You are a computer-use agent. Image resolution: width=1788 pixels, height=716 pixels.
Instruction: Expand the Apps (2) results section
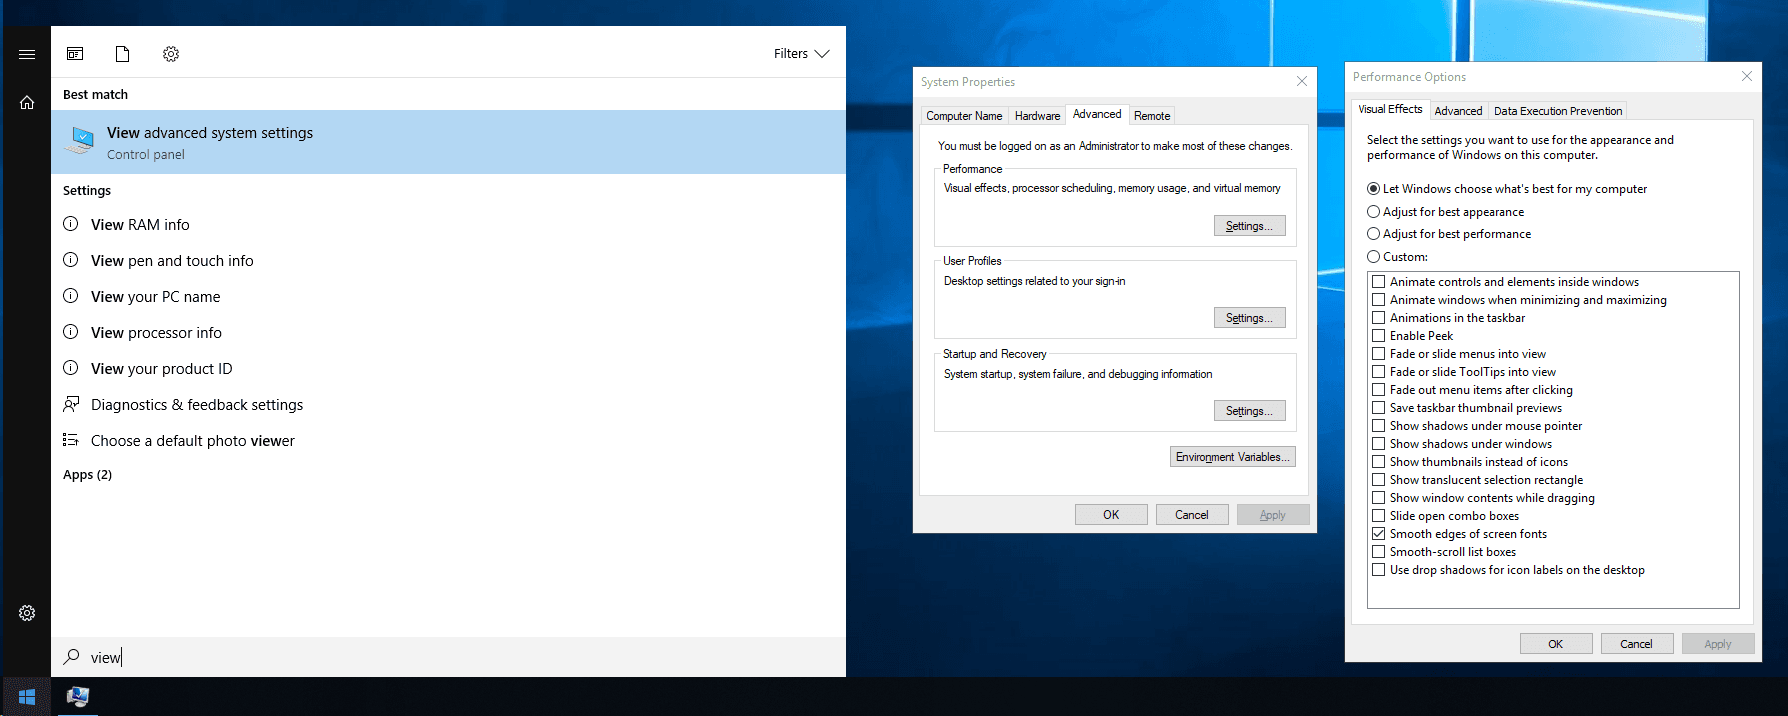coord(88,475)
